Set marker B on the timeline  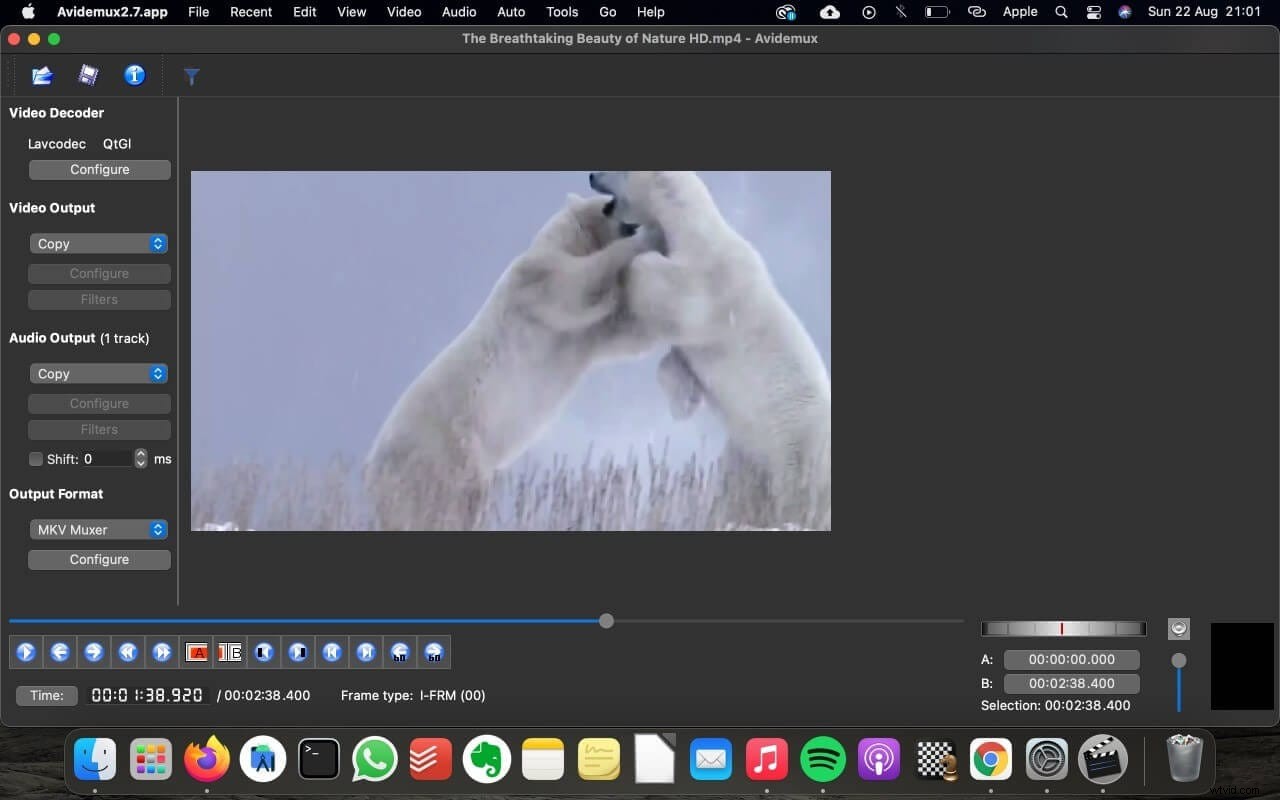(x=229, y=652)
